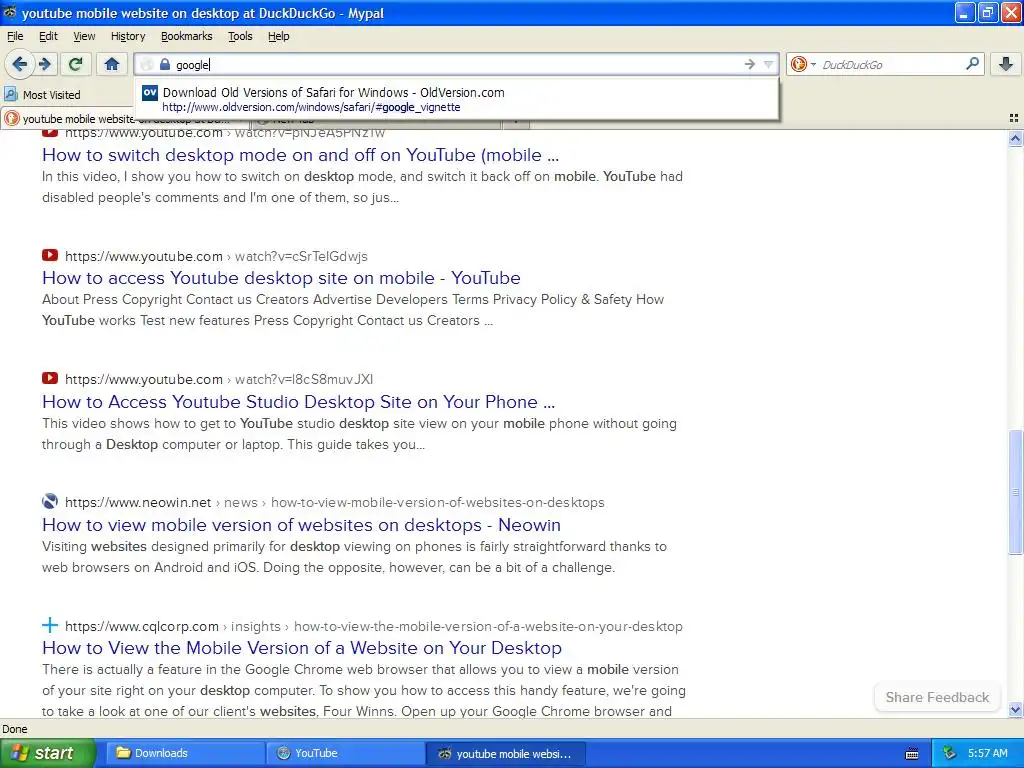Select the 'youtube mobile websi...' taskbar button
The height and width of the screenshot is (768, 1024).
(505, 753)
